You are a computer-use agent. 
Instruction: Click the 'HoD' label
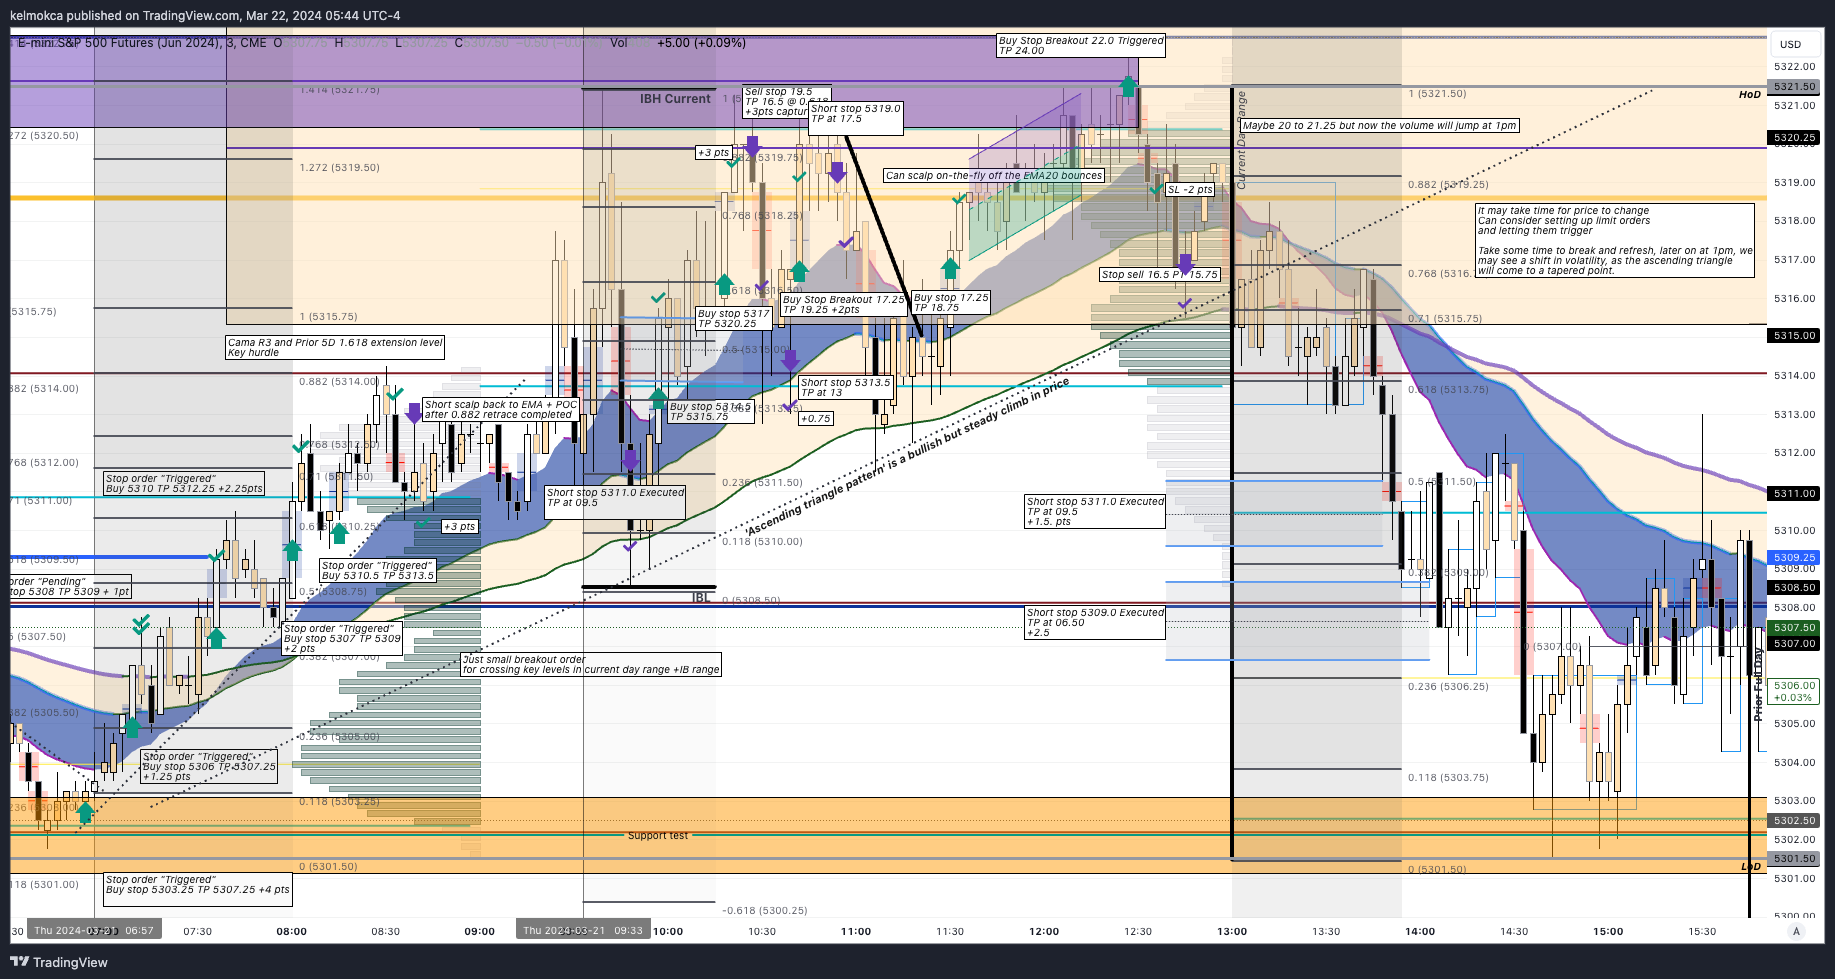(1749, 95)
